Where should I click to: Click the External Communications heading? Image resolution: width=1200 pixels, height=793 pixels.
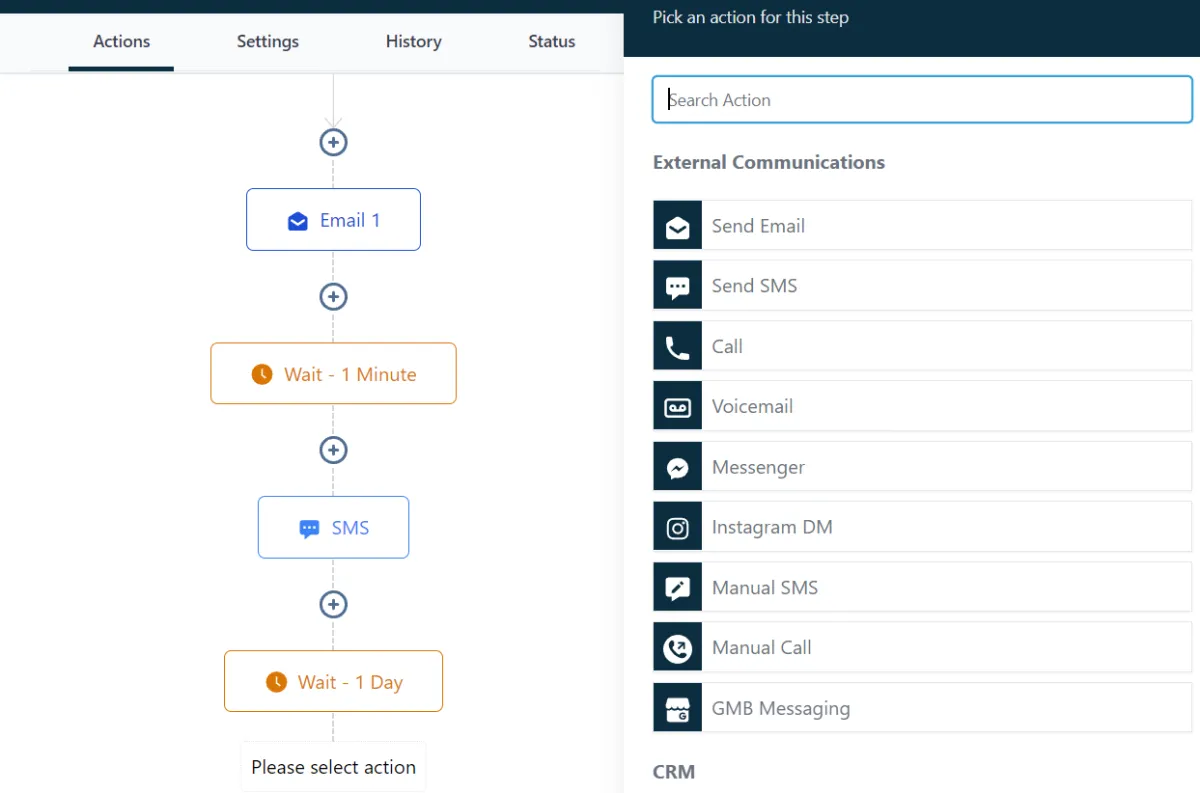769,162
